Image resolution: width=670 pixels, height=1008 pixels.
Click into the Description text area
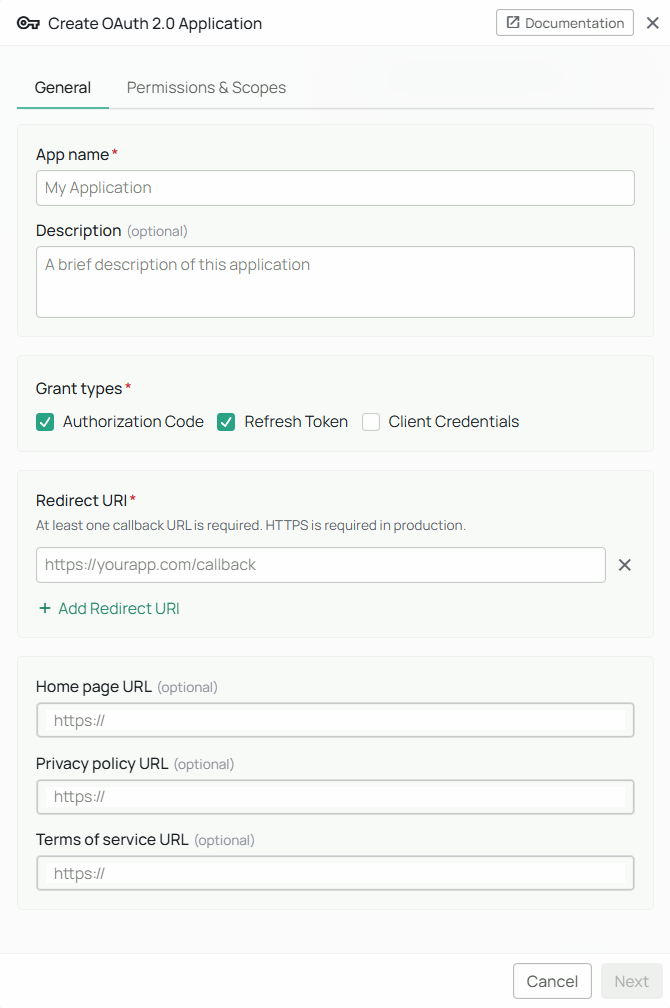click(335, 282)
